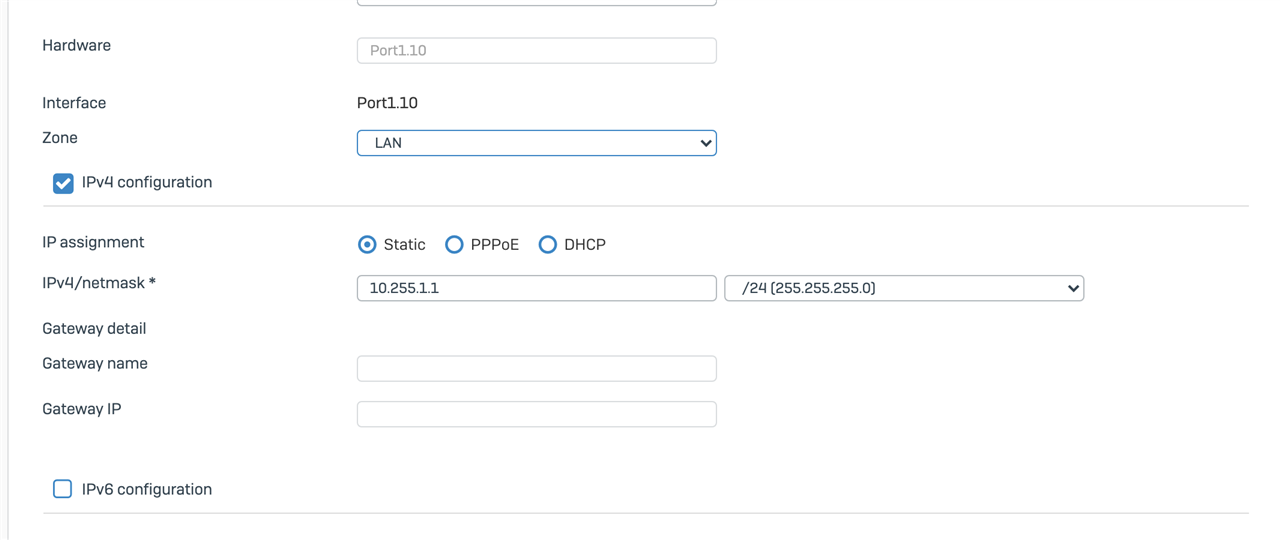Choose the PPPoE radio button
1280x540 pixels.
tap(454, 244)
